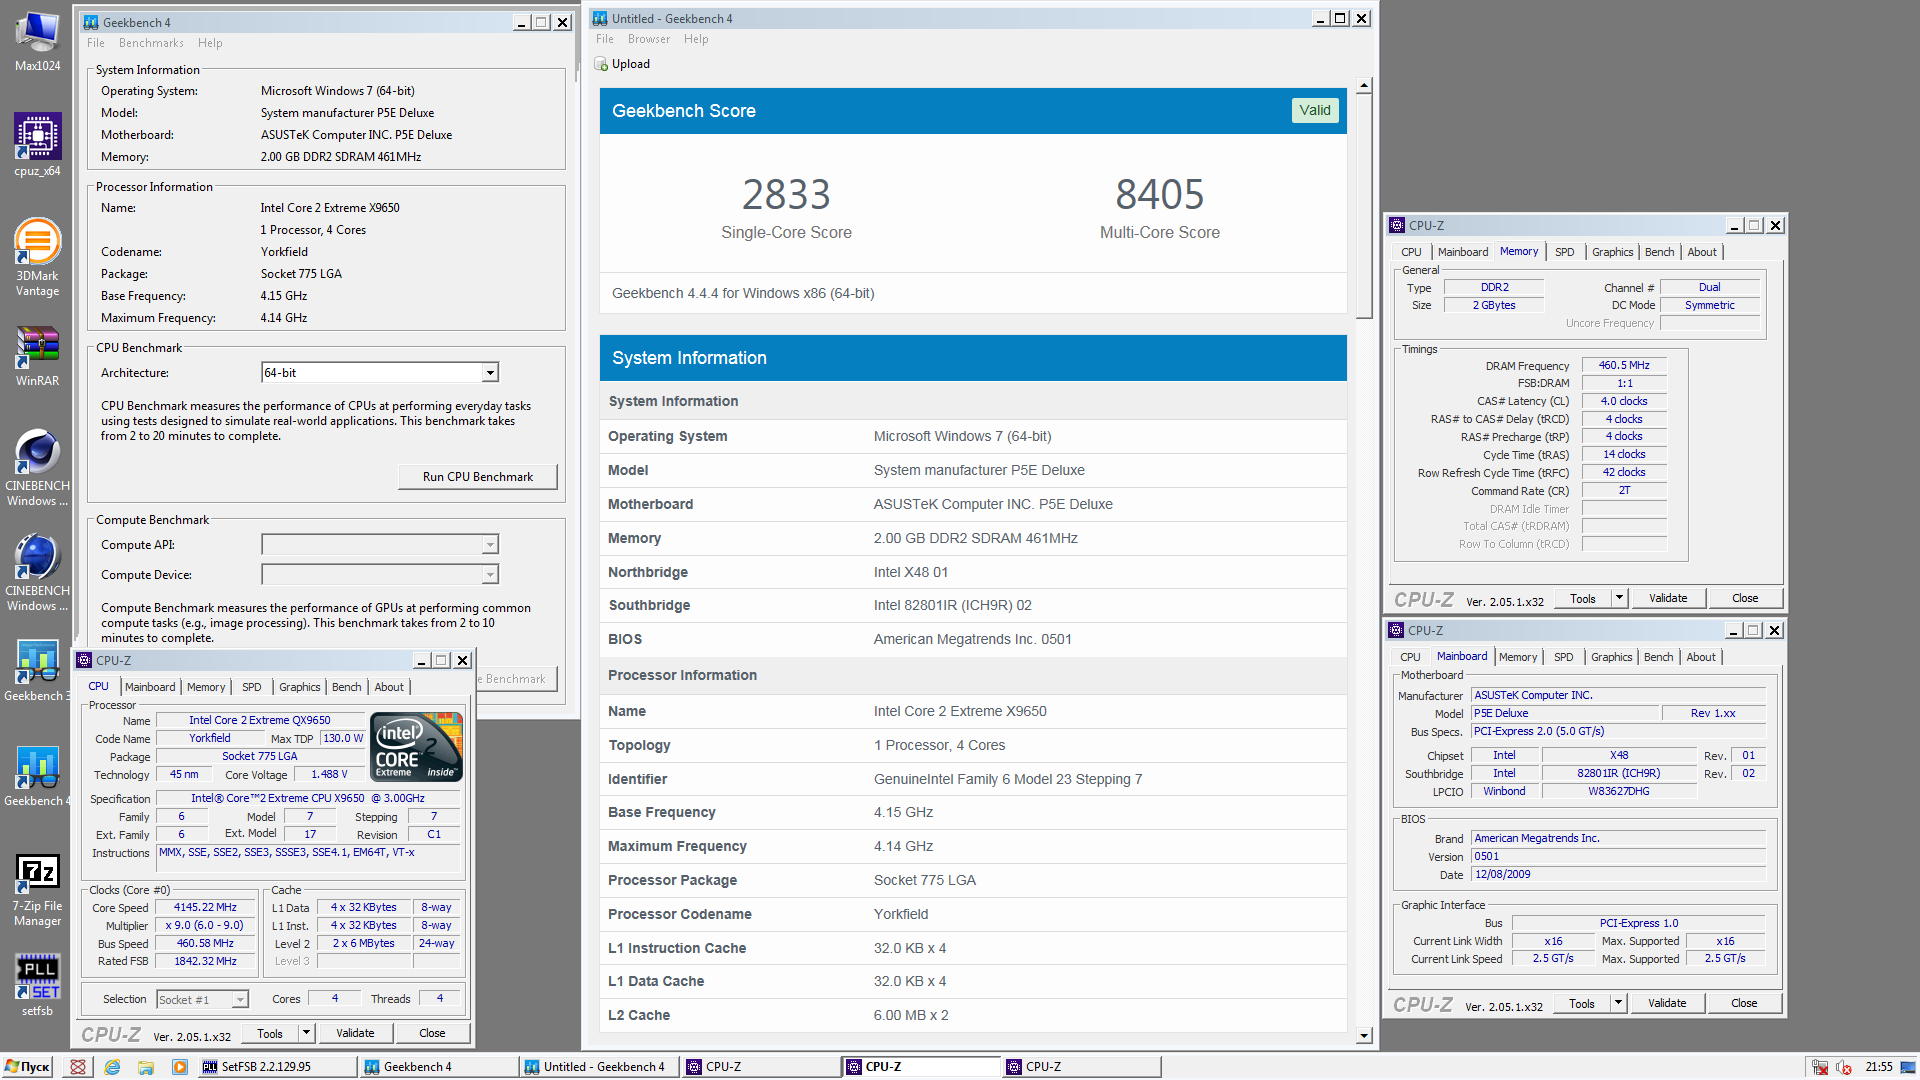This screenshot has width=1920, height=1080.
Task: Click scroll-down arrow in Geekbench results
Action: (x=1364, y=1035)
